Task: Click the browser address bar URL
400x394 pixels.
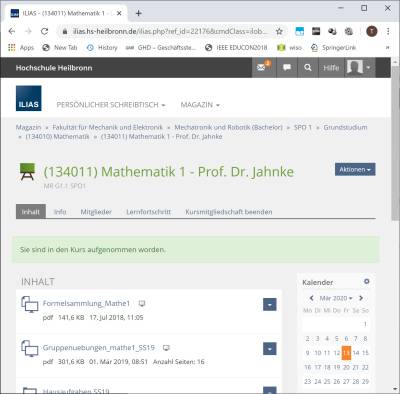Action: click(x=170, y=31)
